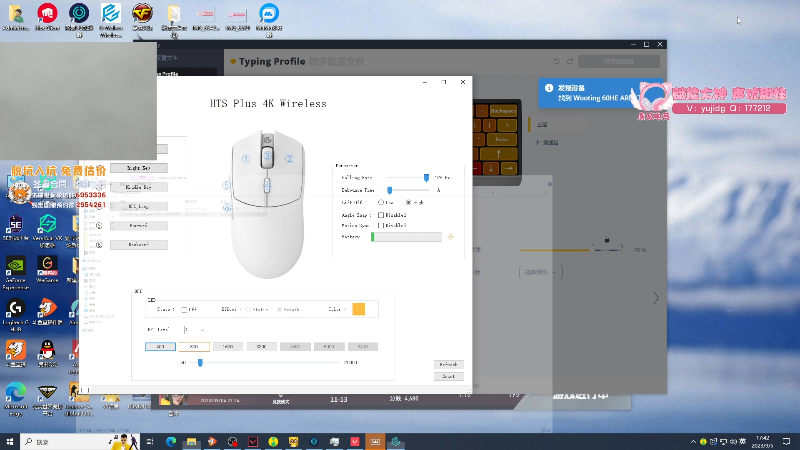Expand the system tray hidden icons
Image resolution: width=800 pixels, height=450 pixels.
tap(693, 441)
